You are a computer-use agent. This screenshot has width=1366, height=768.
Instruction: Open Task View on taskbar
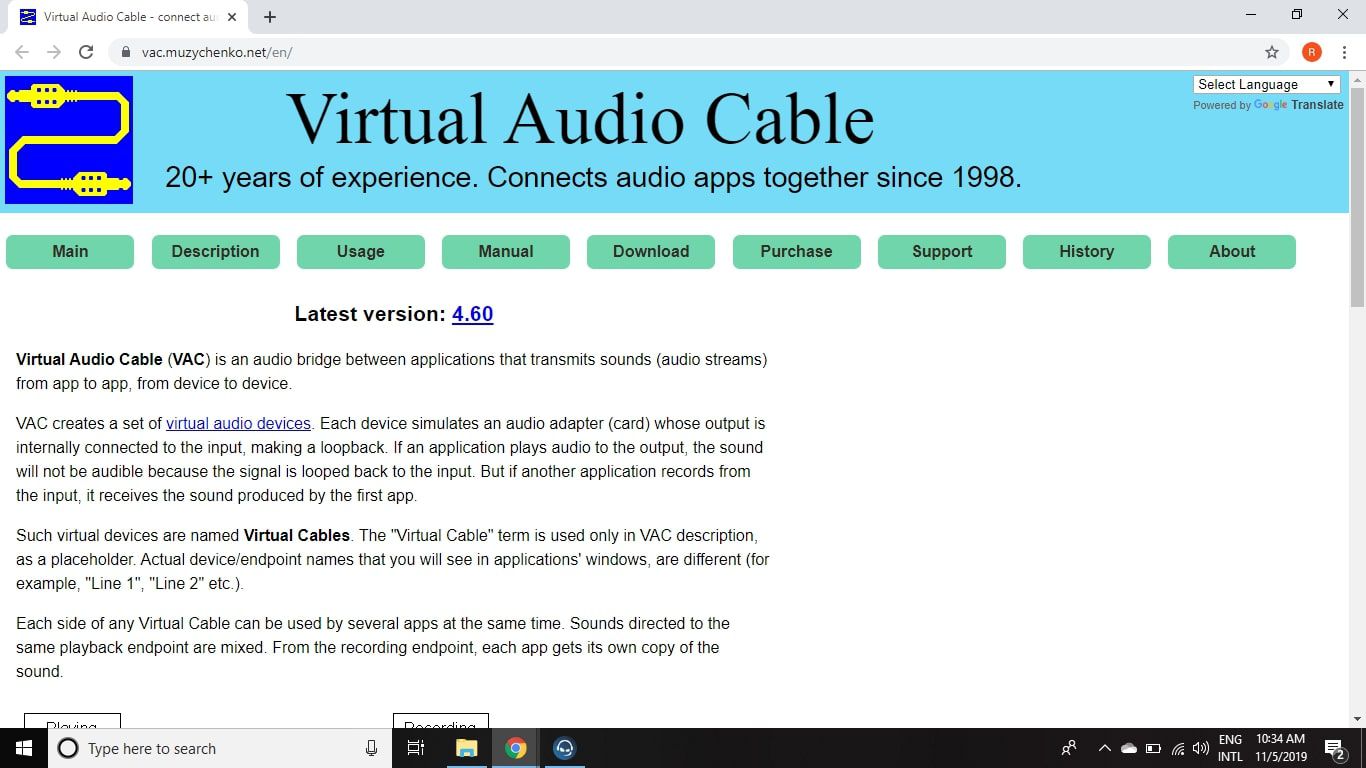pos(417,748)
